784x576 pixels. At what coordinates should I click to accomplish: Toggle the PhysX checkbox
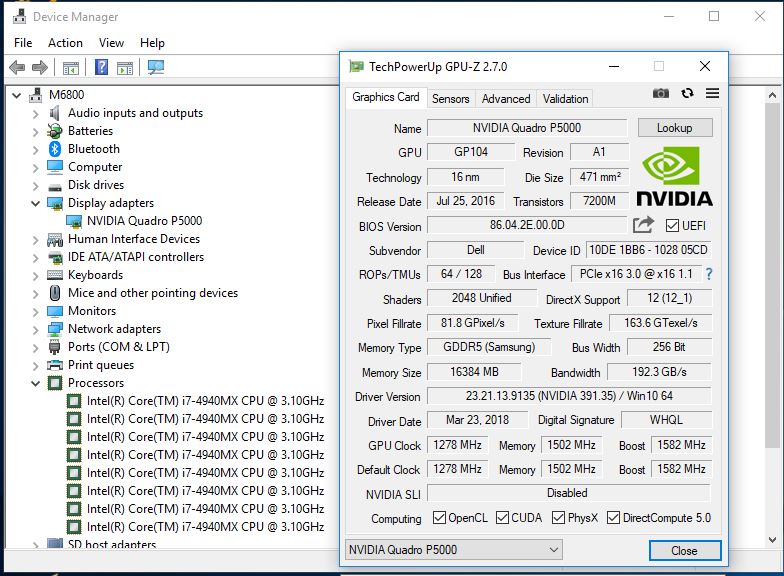tap(558, 518)
